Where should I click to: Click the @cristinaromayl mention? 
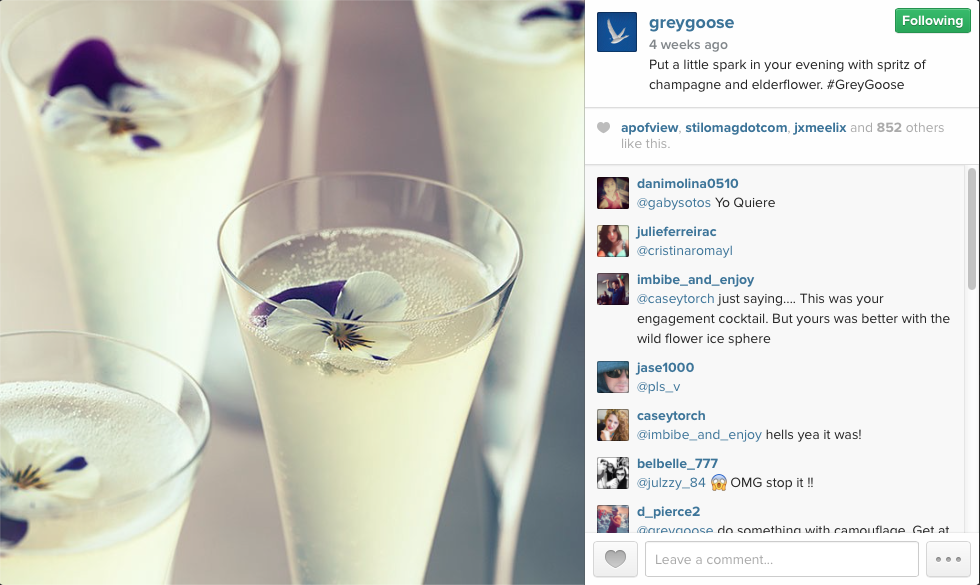[x=684, y=251]
